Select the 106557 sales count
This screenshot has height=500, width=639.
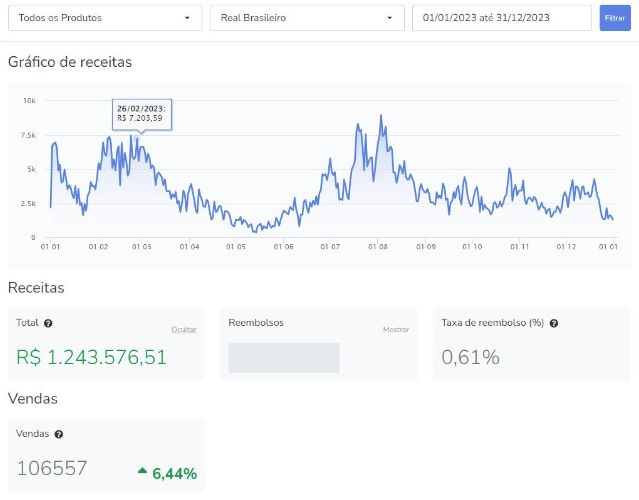[52, 468]
